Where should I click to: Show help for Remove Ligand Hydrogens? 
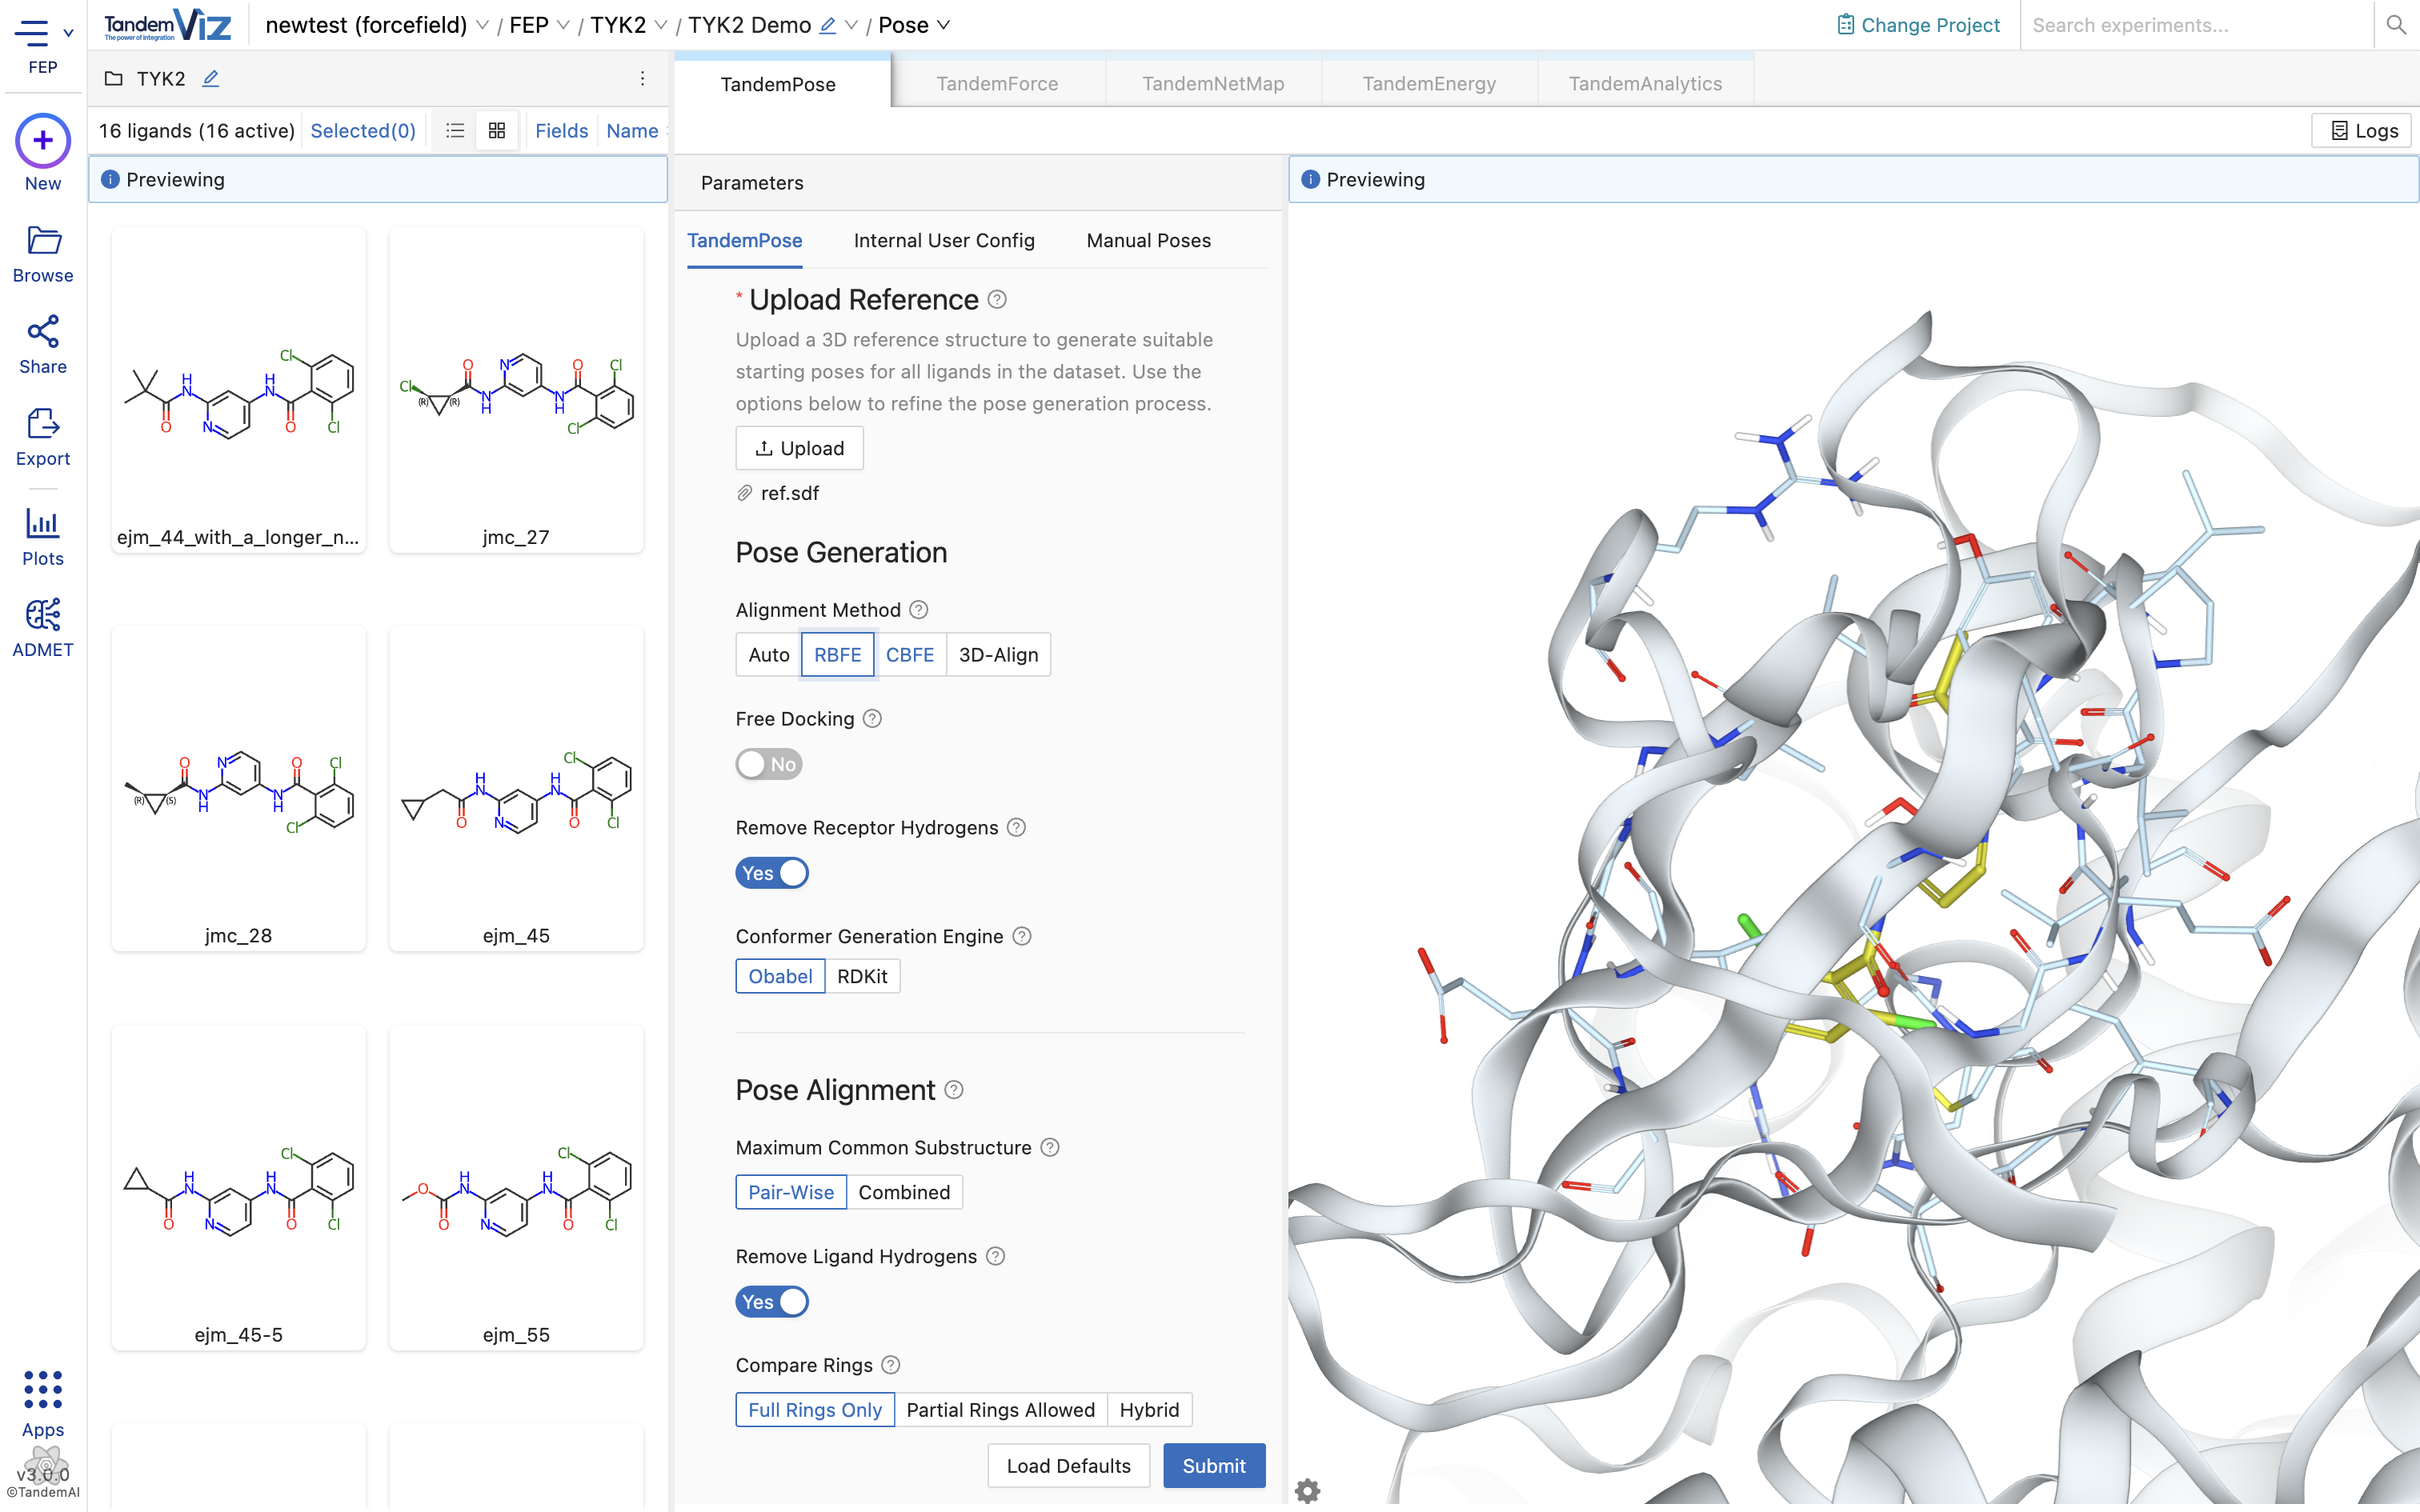tap(995, 1256)
